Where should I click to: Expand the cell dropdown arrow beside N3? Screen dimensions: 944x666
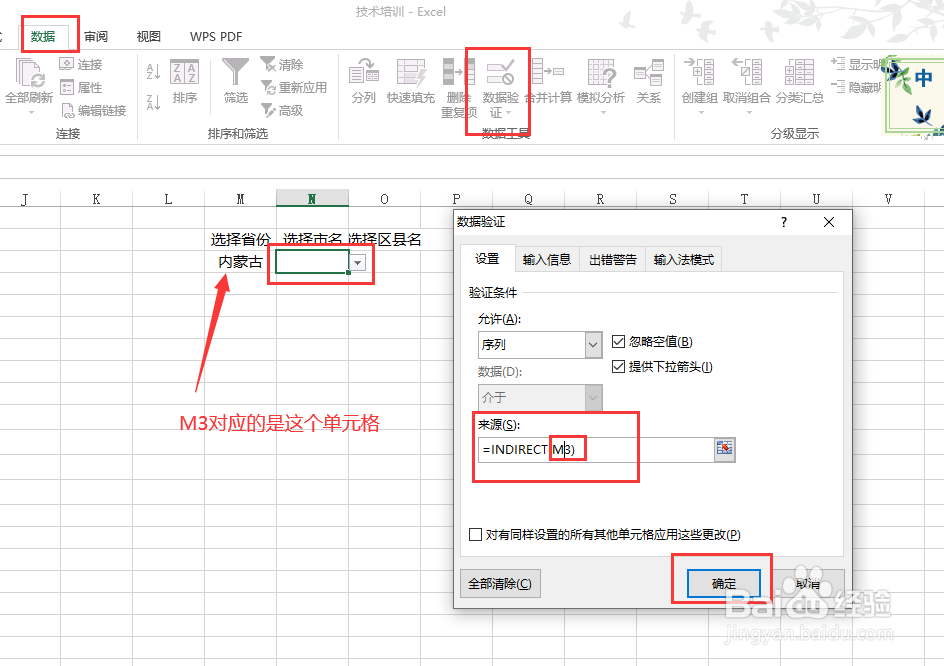357,261
